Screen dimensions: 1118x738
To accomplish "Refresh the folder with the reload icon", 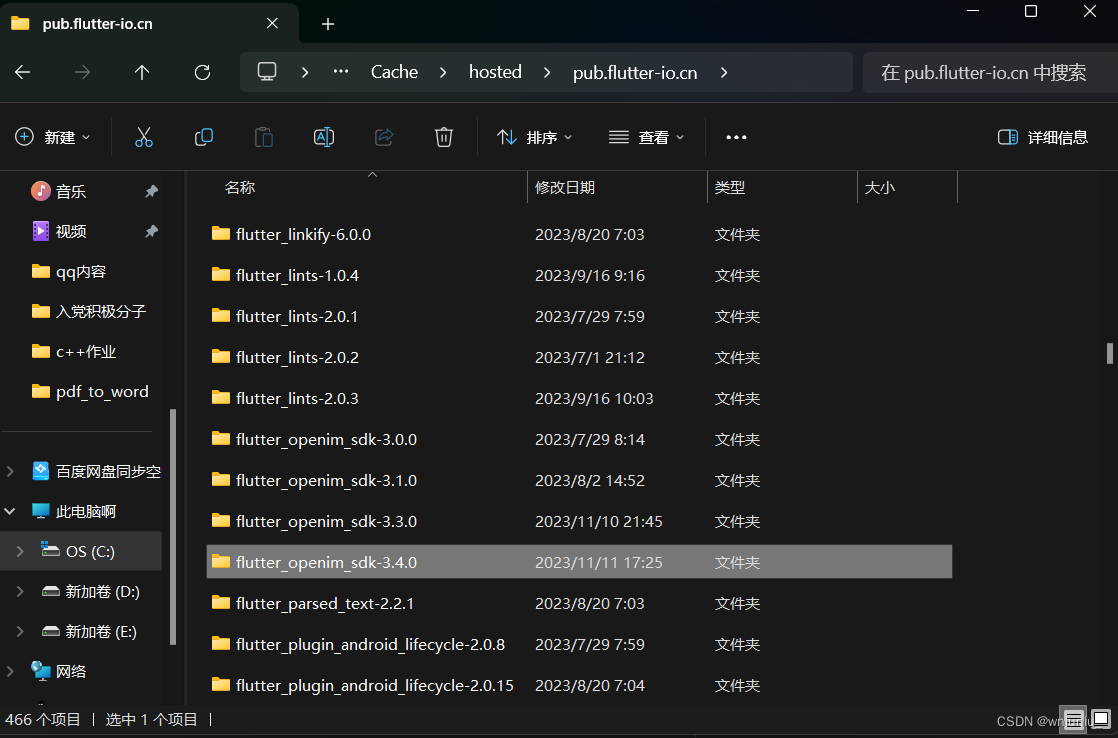I will coord(202,71).
